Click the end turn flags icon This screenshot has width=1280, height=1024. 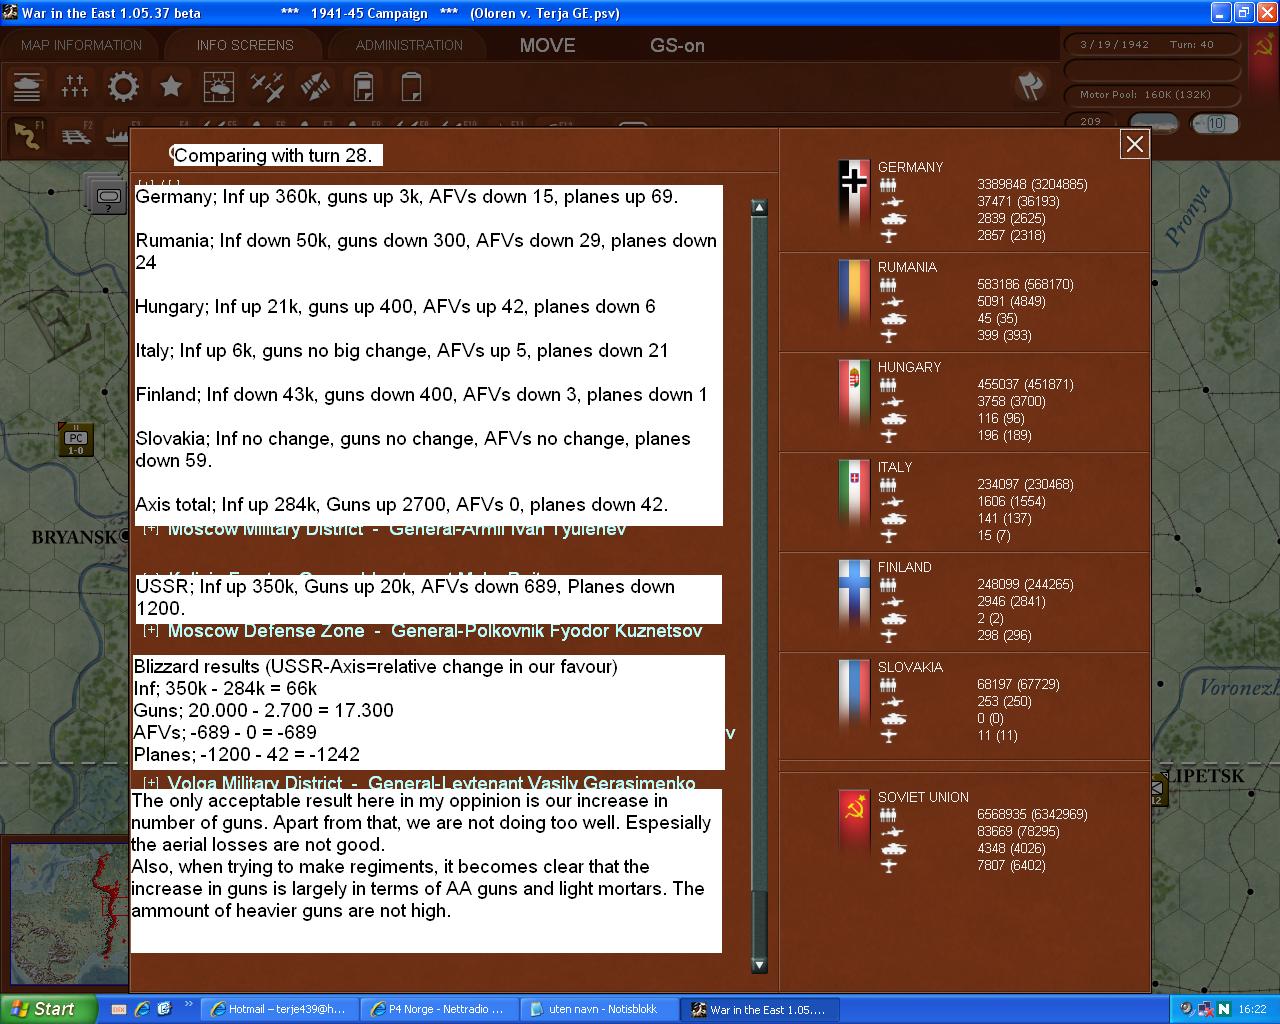point(1030,86)
